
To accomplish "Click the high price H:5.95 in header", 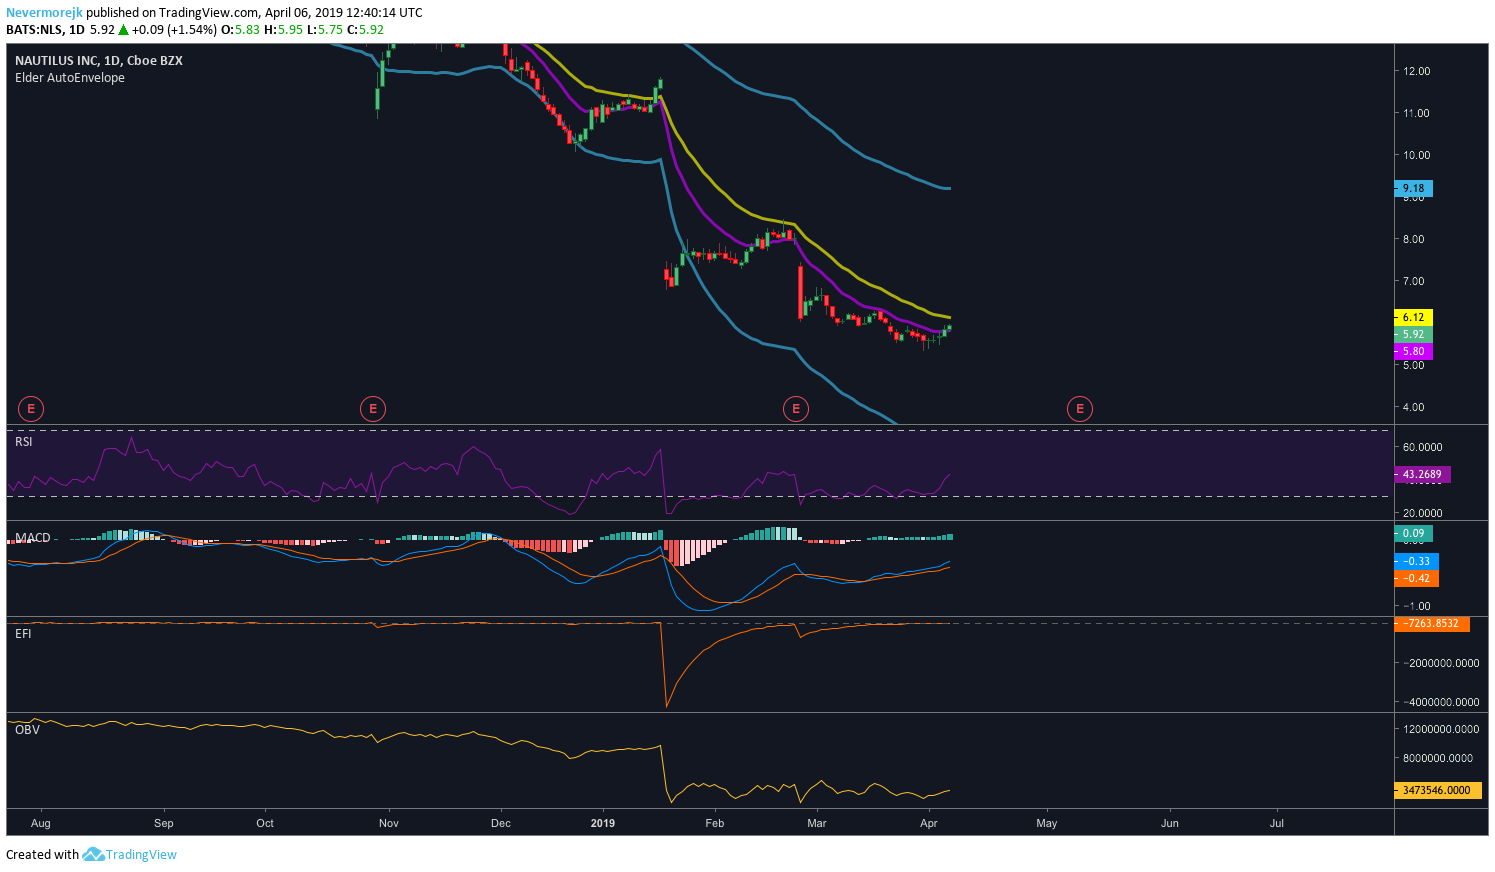I will (x=283, y=30).
